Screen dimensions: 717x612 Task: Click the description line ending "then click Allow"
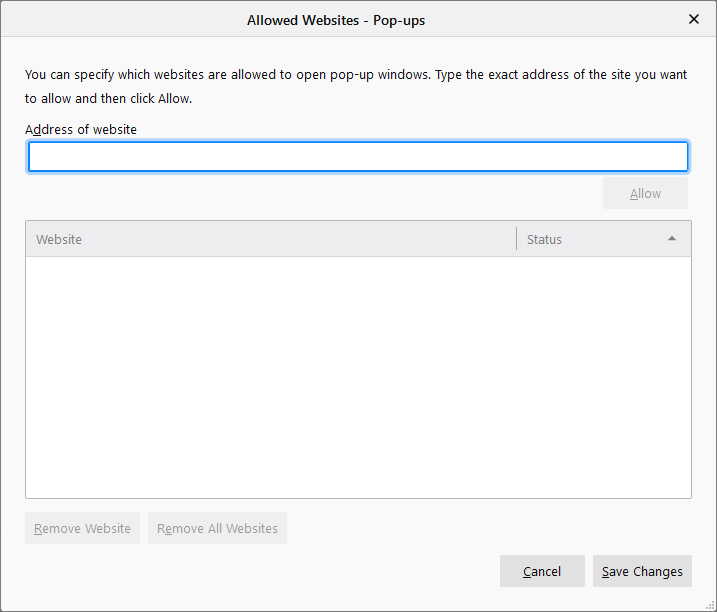pos(108,98)
